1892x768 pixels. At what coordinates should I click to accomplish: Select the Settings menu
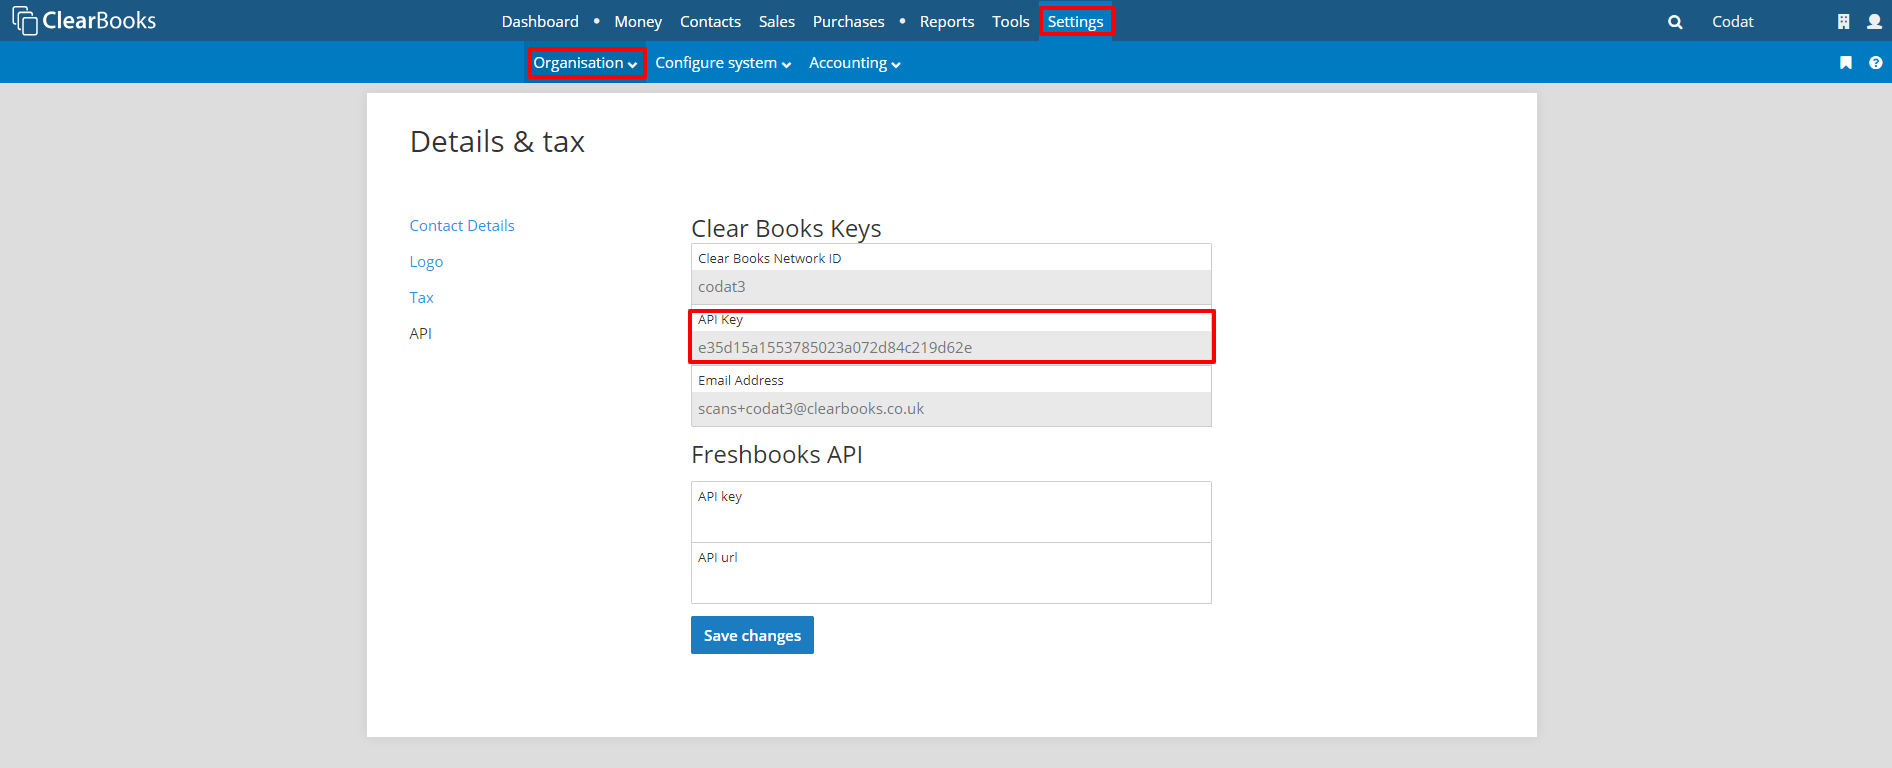[x=1076, y=21]
